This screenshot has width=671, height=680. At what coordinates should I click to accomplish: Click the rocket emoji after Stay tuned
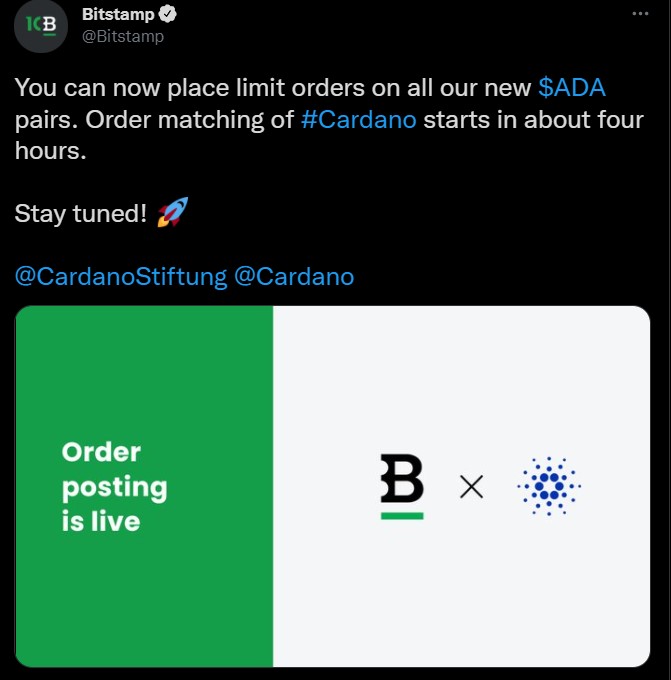click(x=173, y=213)
